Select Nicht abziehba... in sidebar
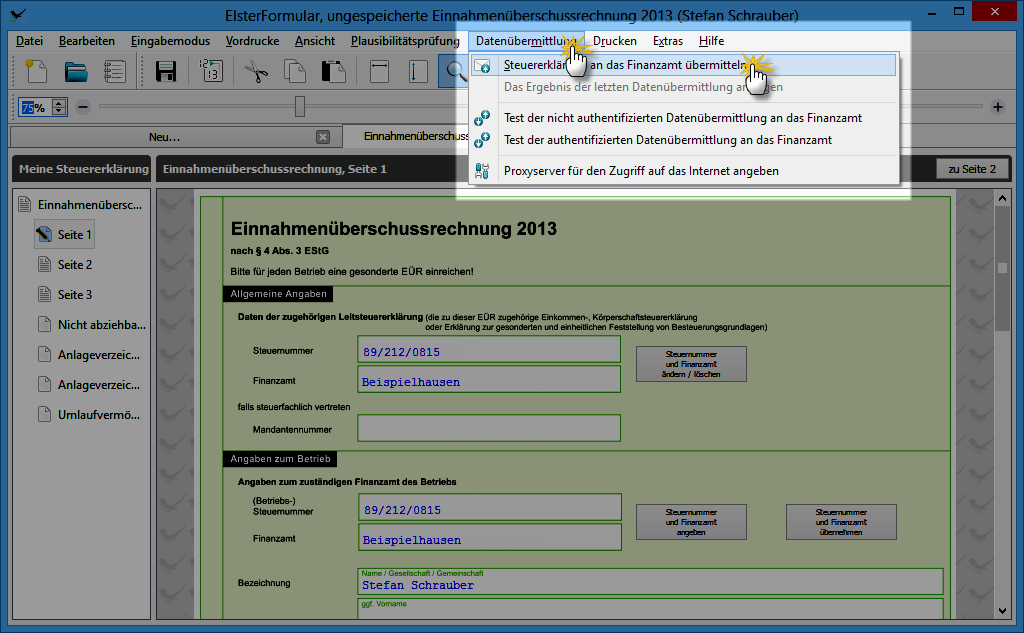 [x=91, y=325]
